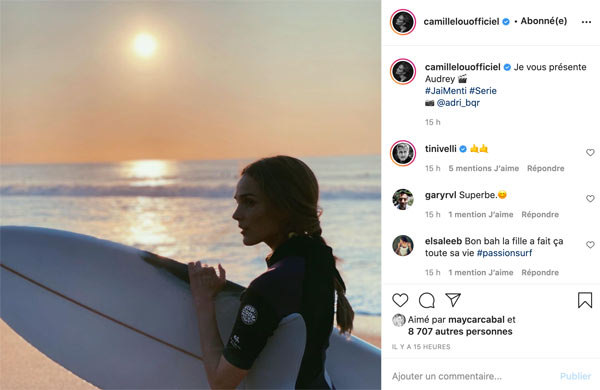Share the post via paper plane icon
The height and width of the screenshot is (390, 600).
[453, 300]
